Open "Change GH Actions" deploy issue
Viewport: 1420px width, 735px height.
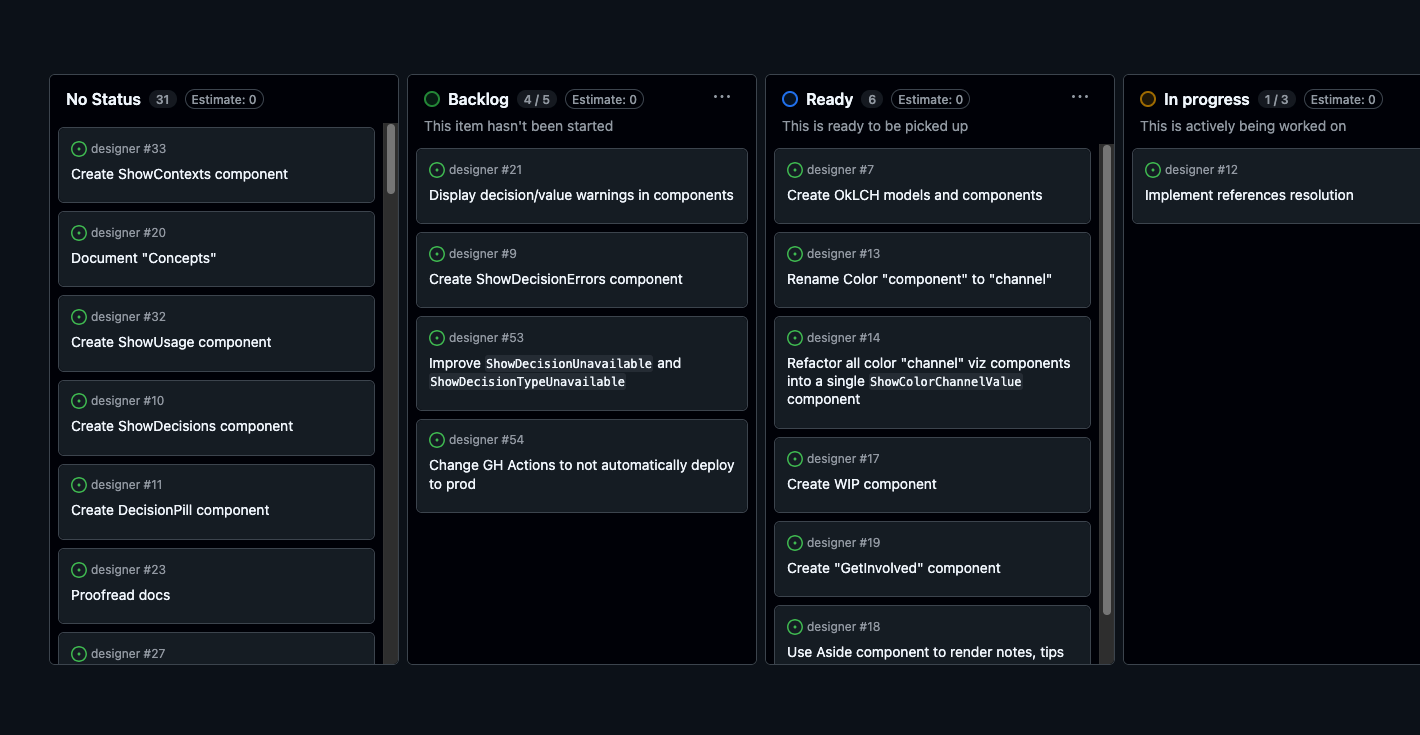pos(582,474)
